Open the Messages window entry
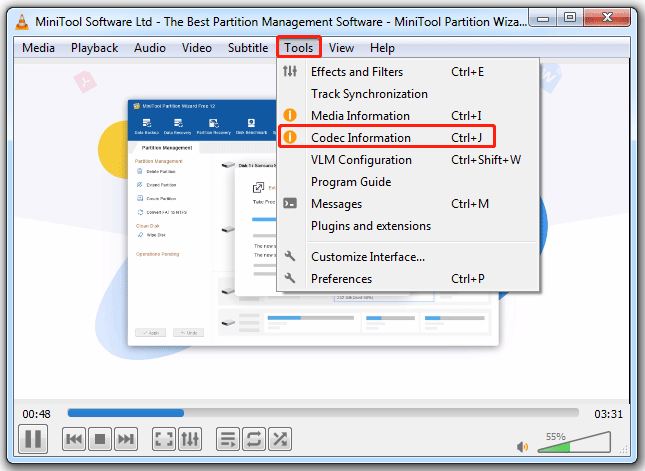 pos(408,204)
